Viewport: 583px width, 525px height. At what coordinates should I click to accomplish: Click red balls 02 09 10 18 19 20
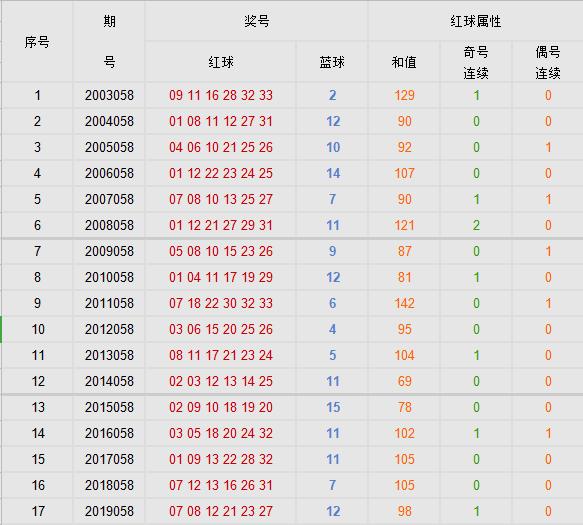221,407
